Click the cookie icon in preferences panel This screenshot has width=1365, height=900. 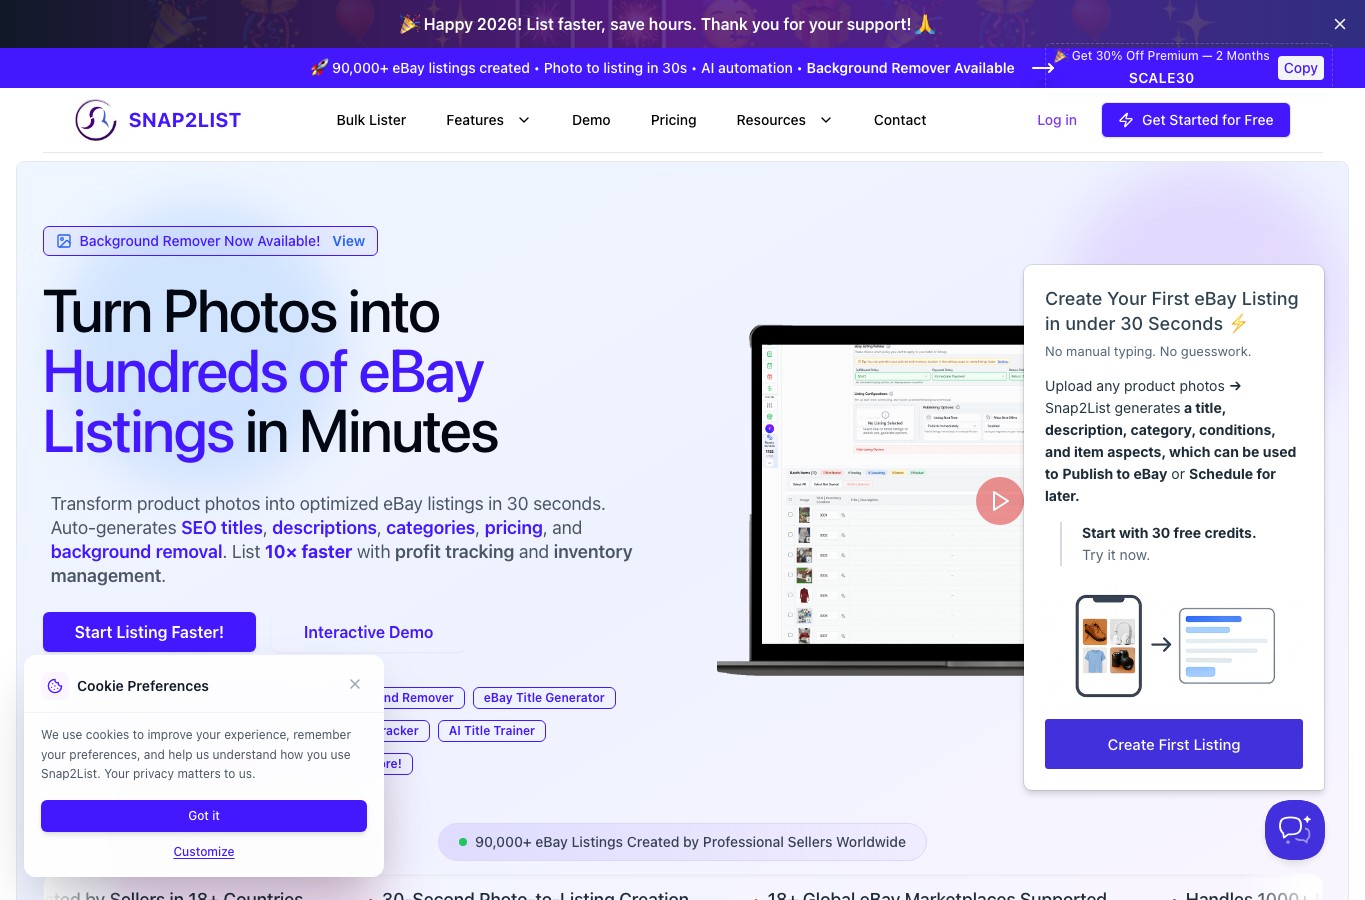point(55,686)
